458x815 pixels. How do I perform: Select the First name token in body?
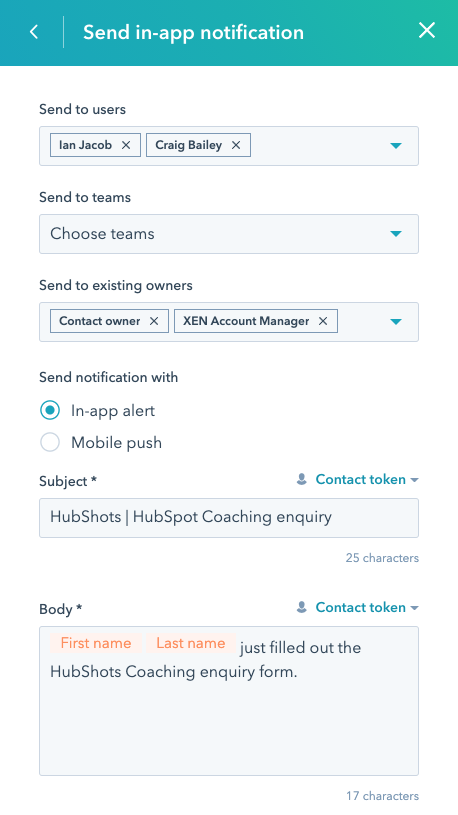pyautogui.click(x=96, y=643)
